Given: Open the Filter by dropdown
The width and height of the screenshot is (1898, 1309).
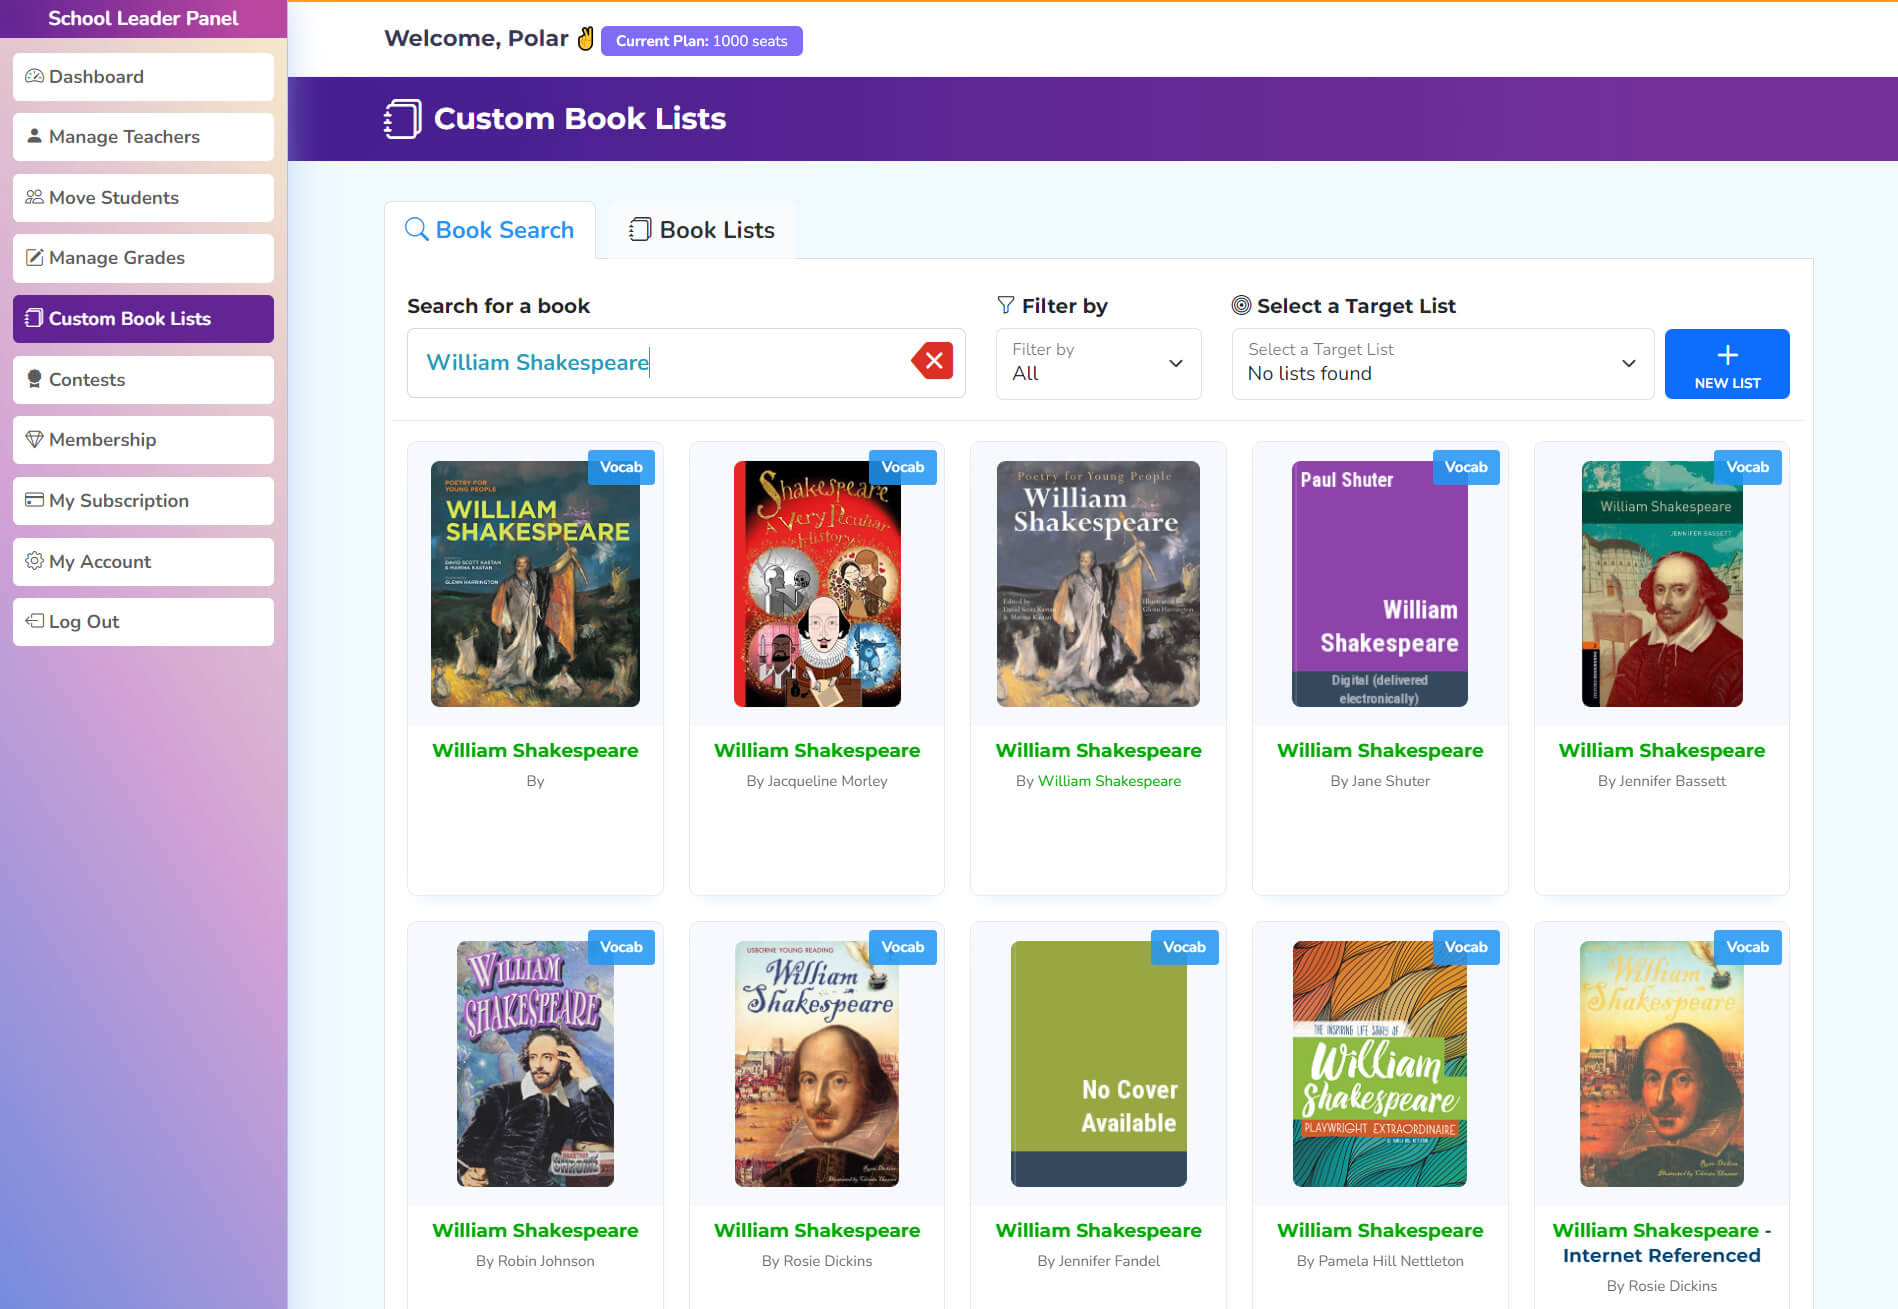Looking at the screenshot, I should click(1098, 363).
